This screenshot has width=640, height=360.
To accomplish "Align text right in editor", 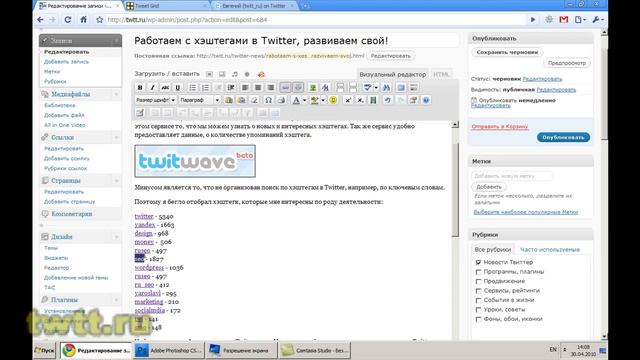I will (x=271, y=87).
